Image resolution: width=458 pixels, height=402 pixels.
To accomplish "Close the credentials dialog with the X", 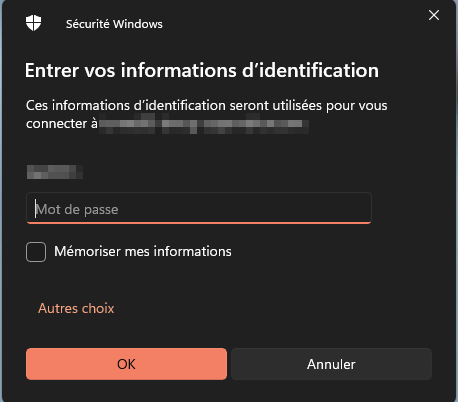I will click(x=434, y=15).
